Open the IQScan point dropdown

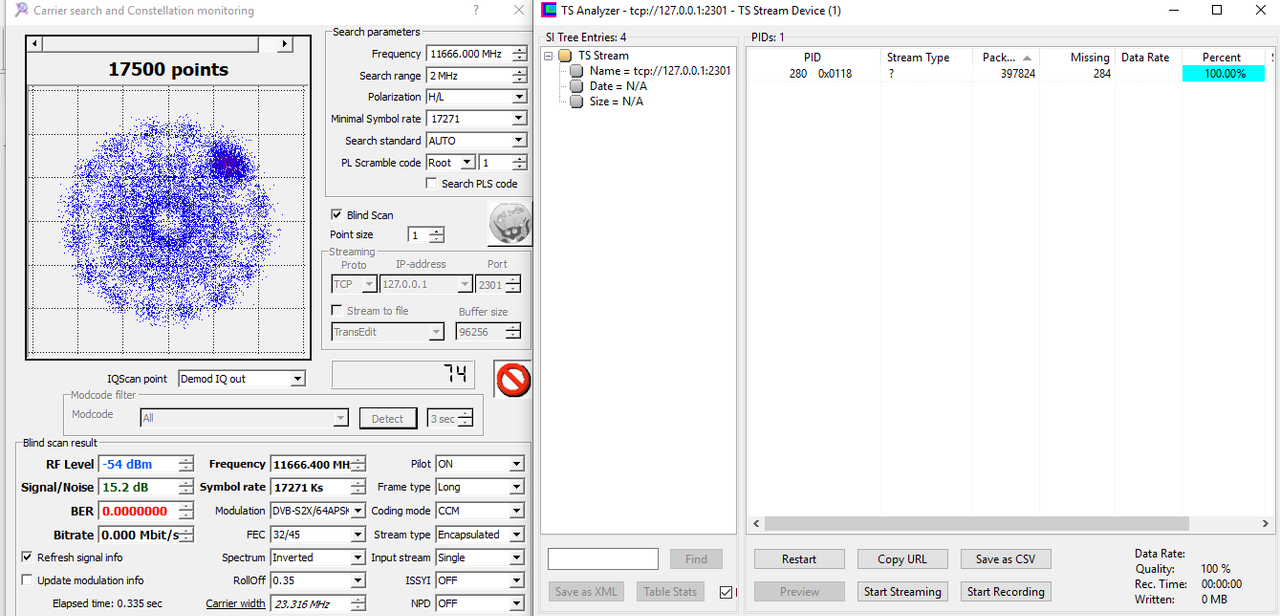click(241, 379)
